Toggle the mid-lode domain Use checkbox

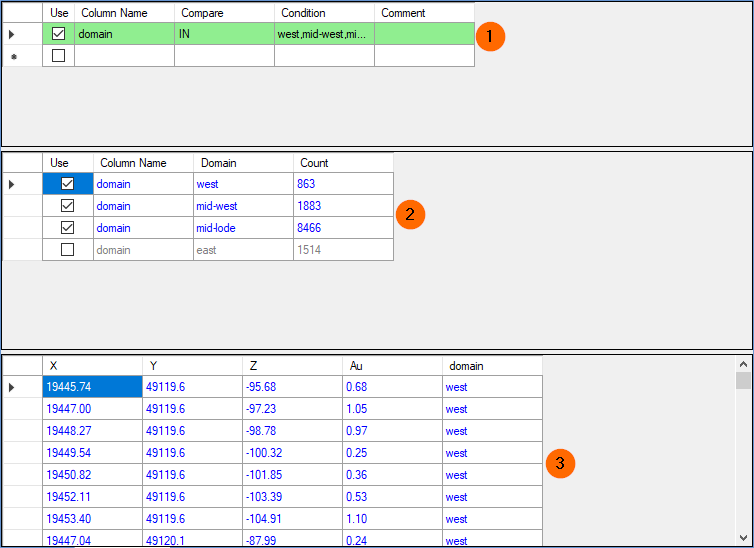pos(68,228)
